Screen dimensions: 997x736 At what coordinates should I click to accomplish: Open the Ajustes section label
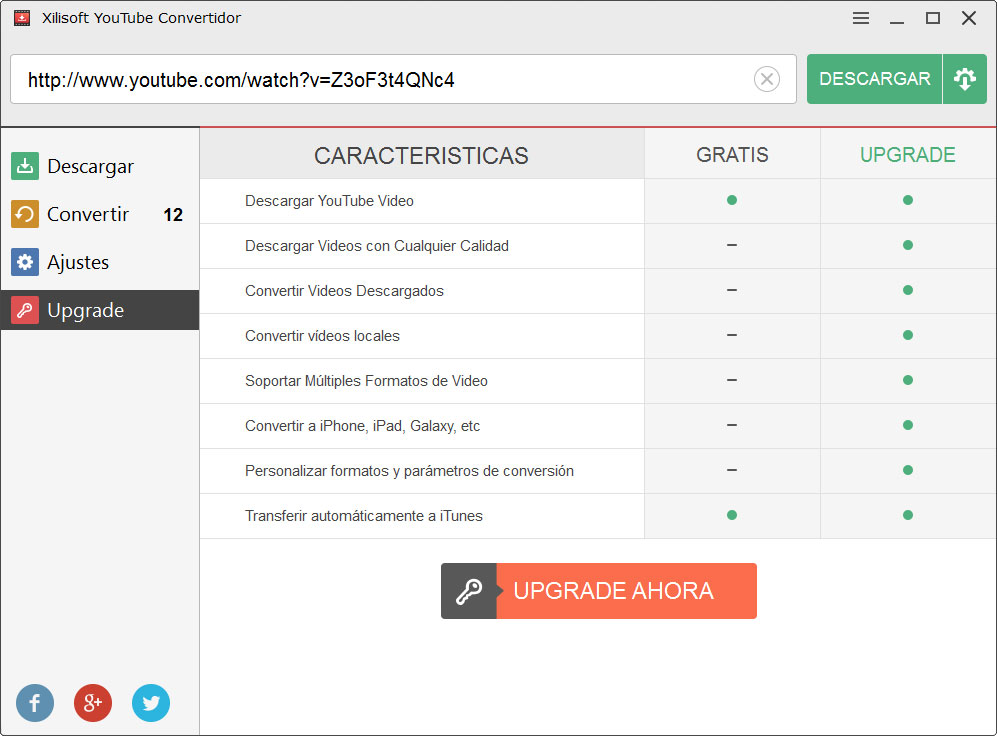tap(78, 262)
